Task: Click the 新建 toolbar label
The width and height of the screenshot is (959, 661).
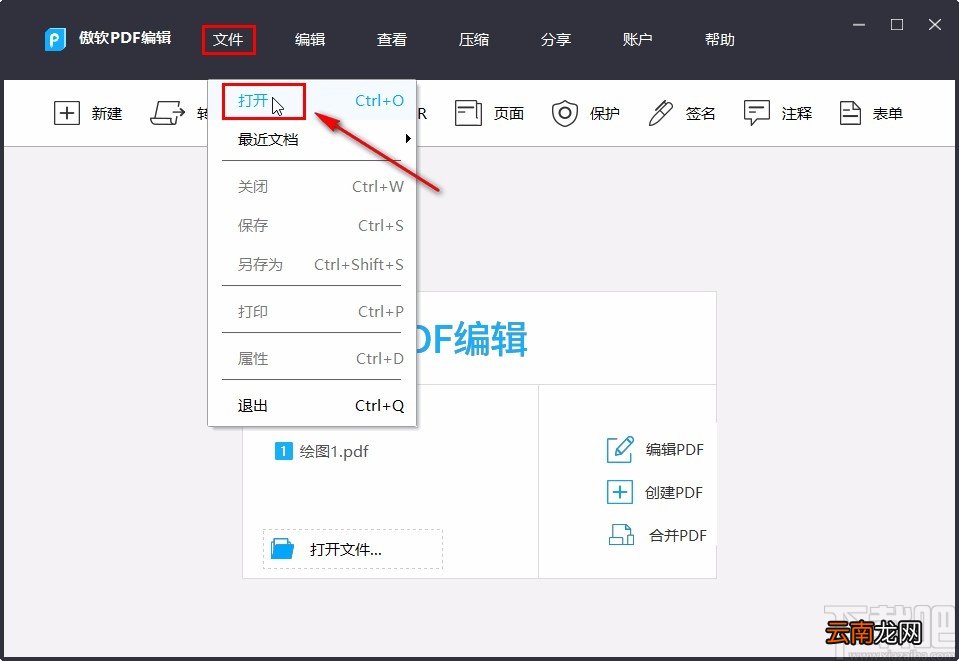Action: (107, 114)
